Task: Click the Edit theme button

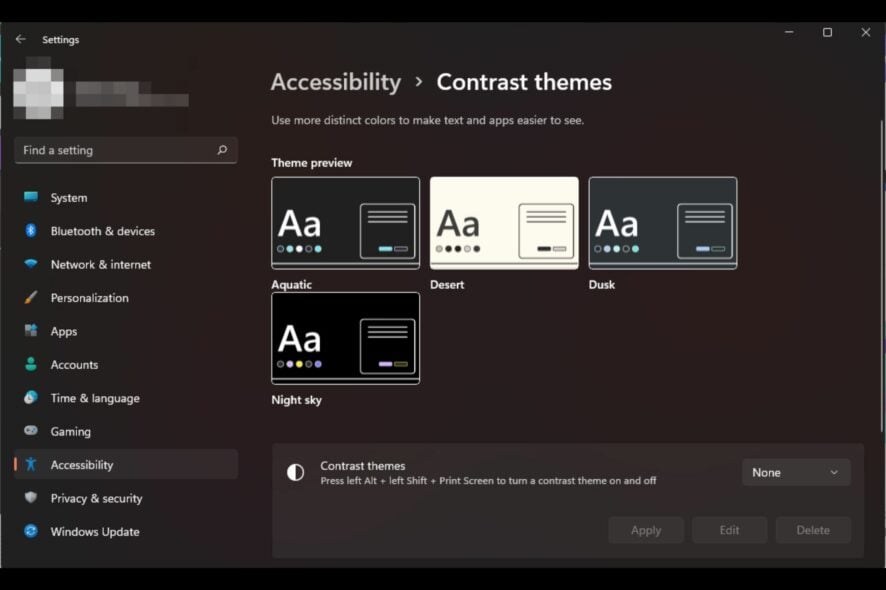Action: pyautogui.click(x=729, y=530)
